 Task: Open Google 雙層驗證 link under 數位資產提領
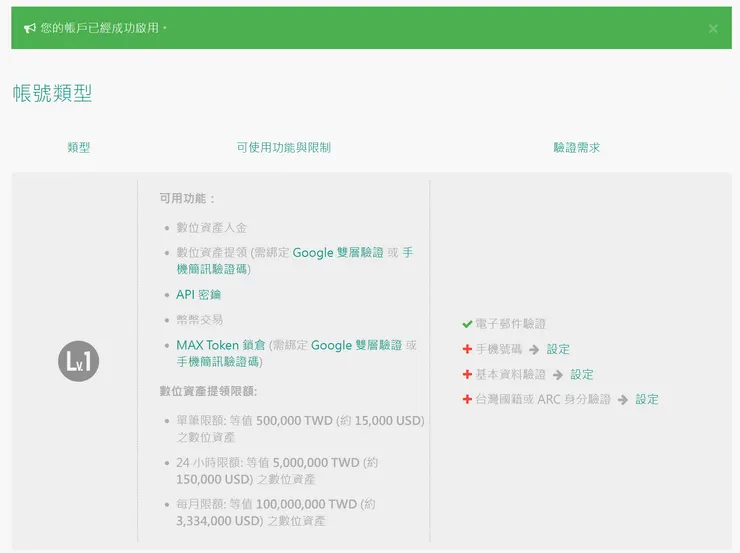coord(338,252)
